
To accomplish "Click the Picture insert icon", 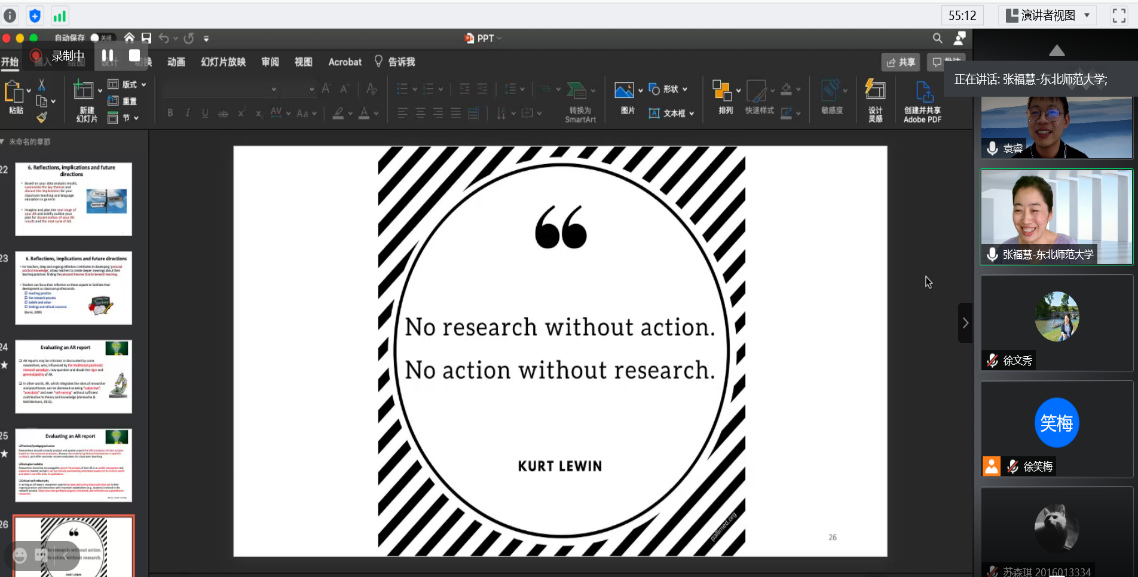I will pos(624,90).
